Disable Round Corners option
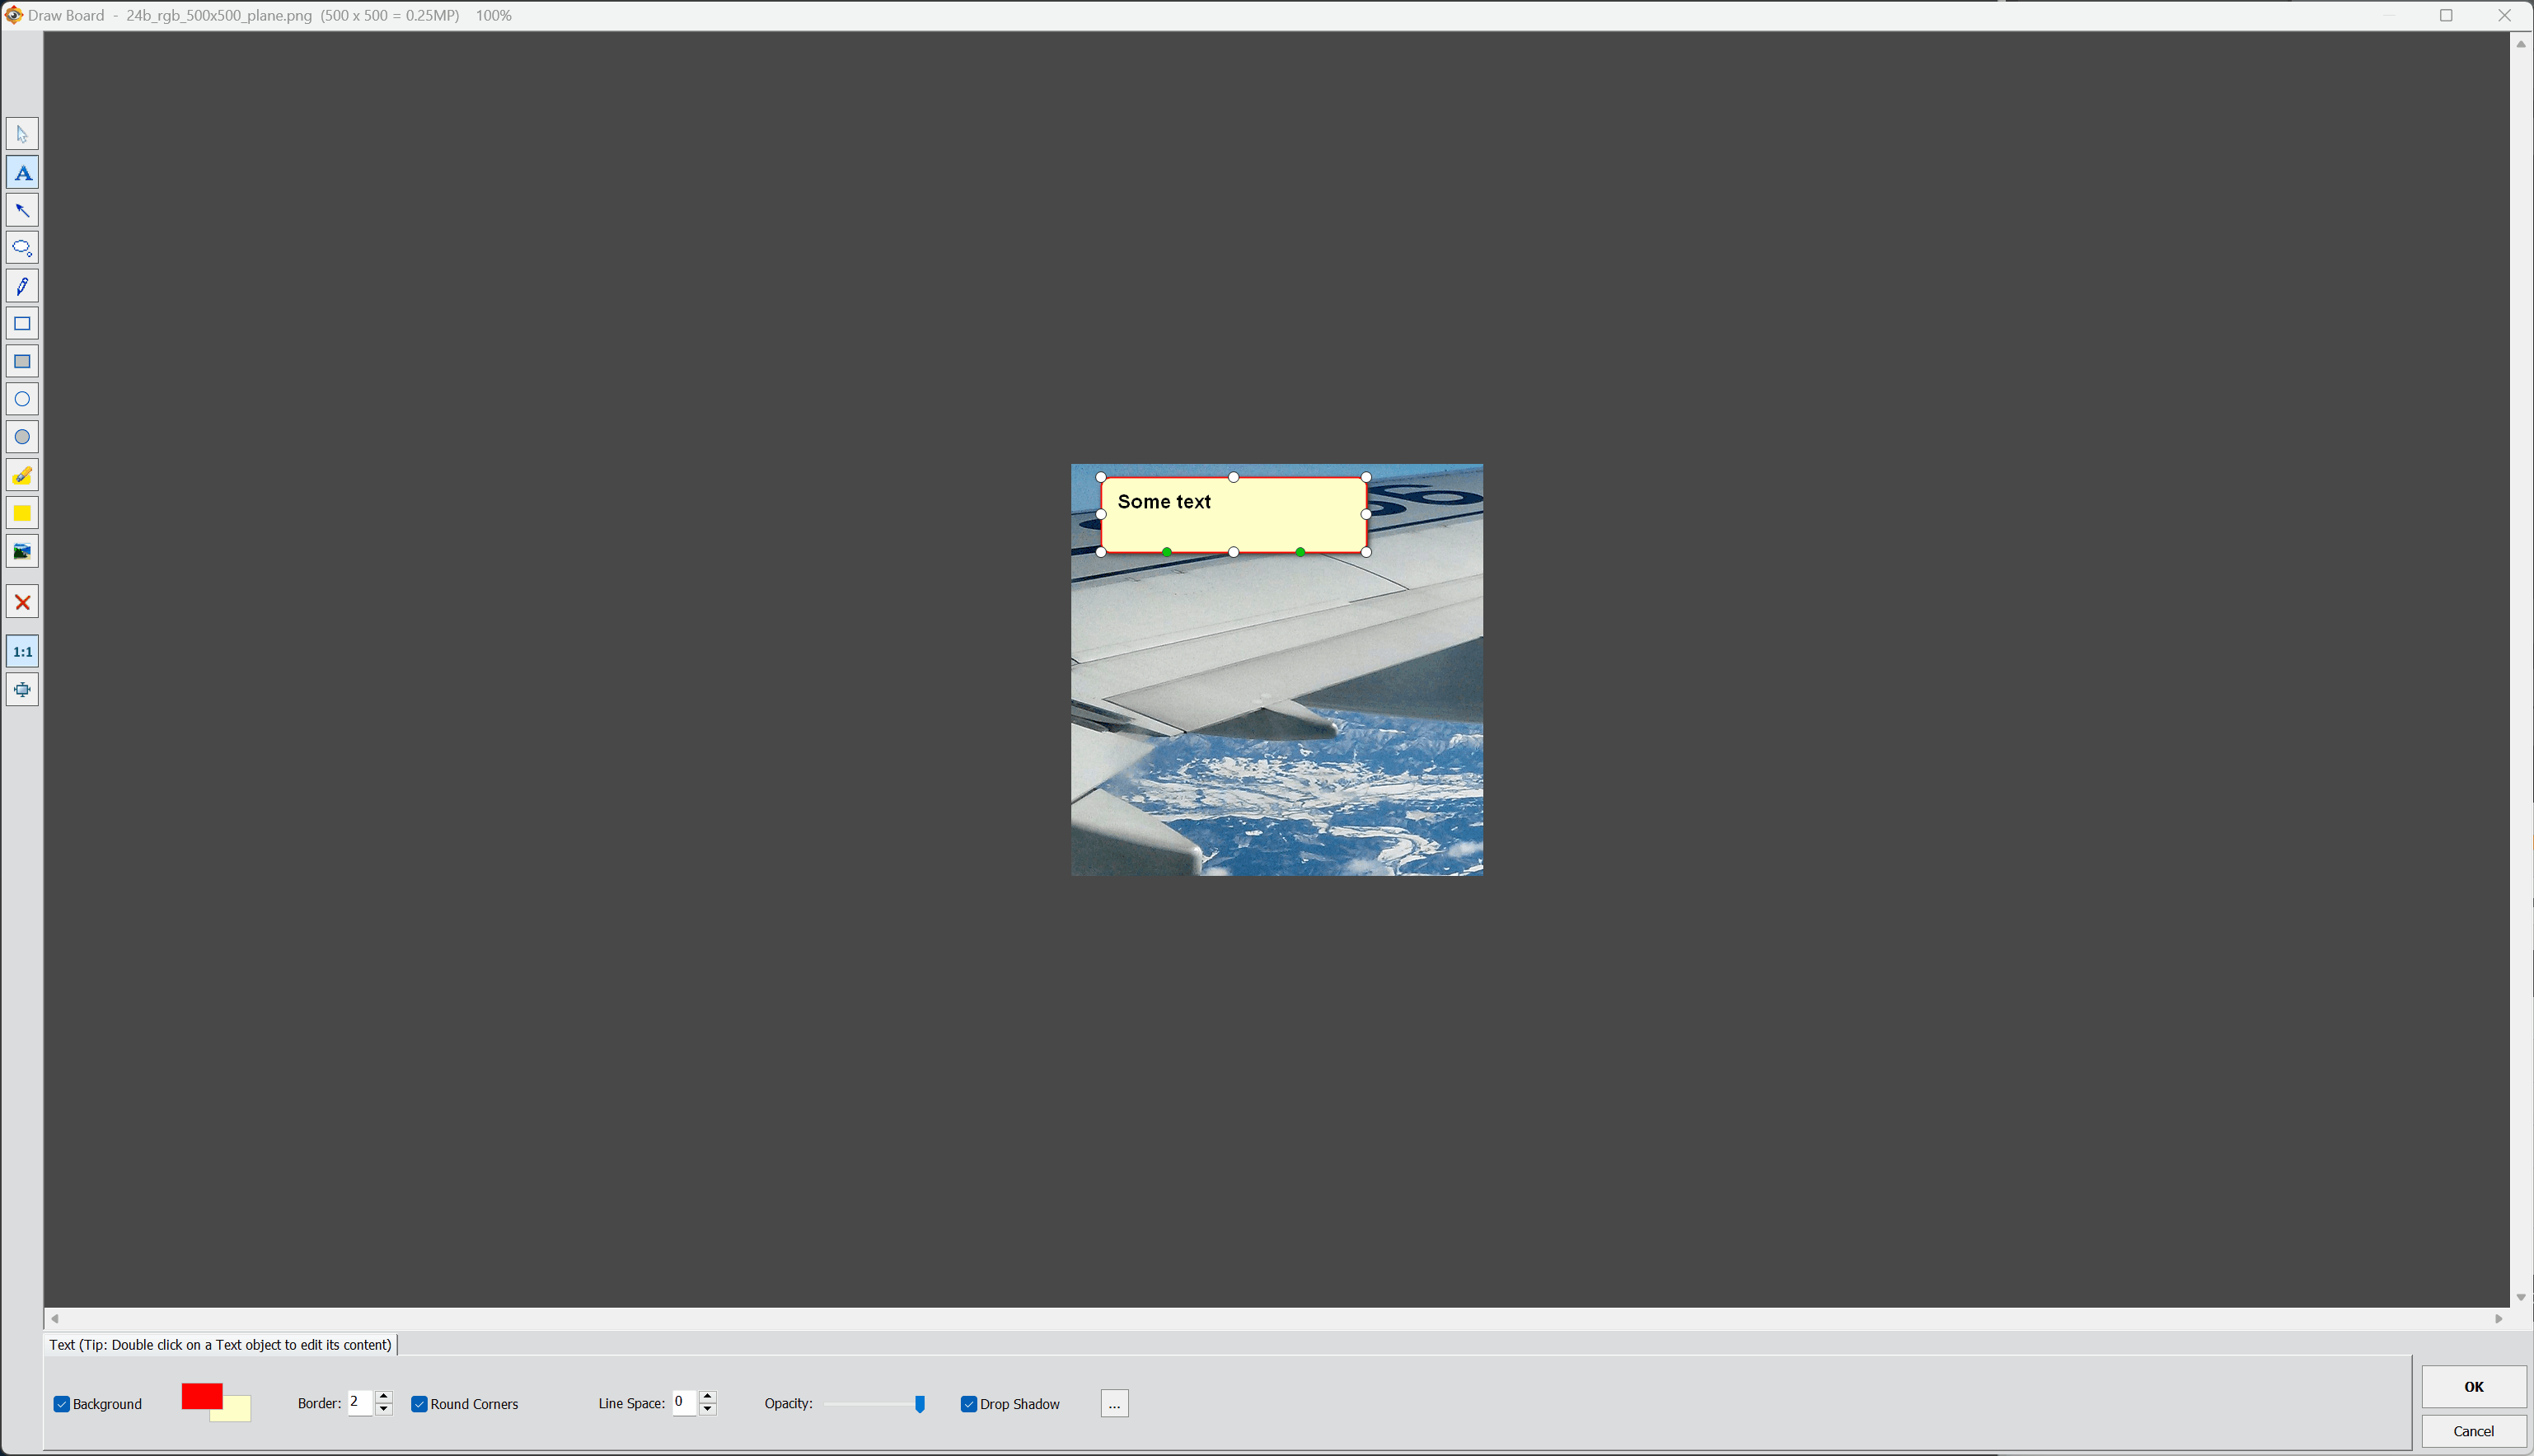The image size is (2534, 1456). (x=419, y=1404)
